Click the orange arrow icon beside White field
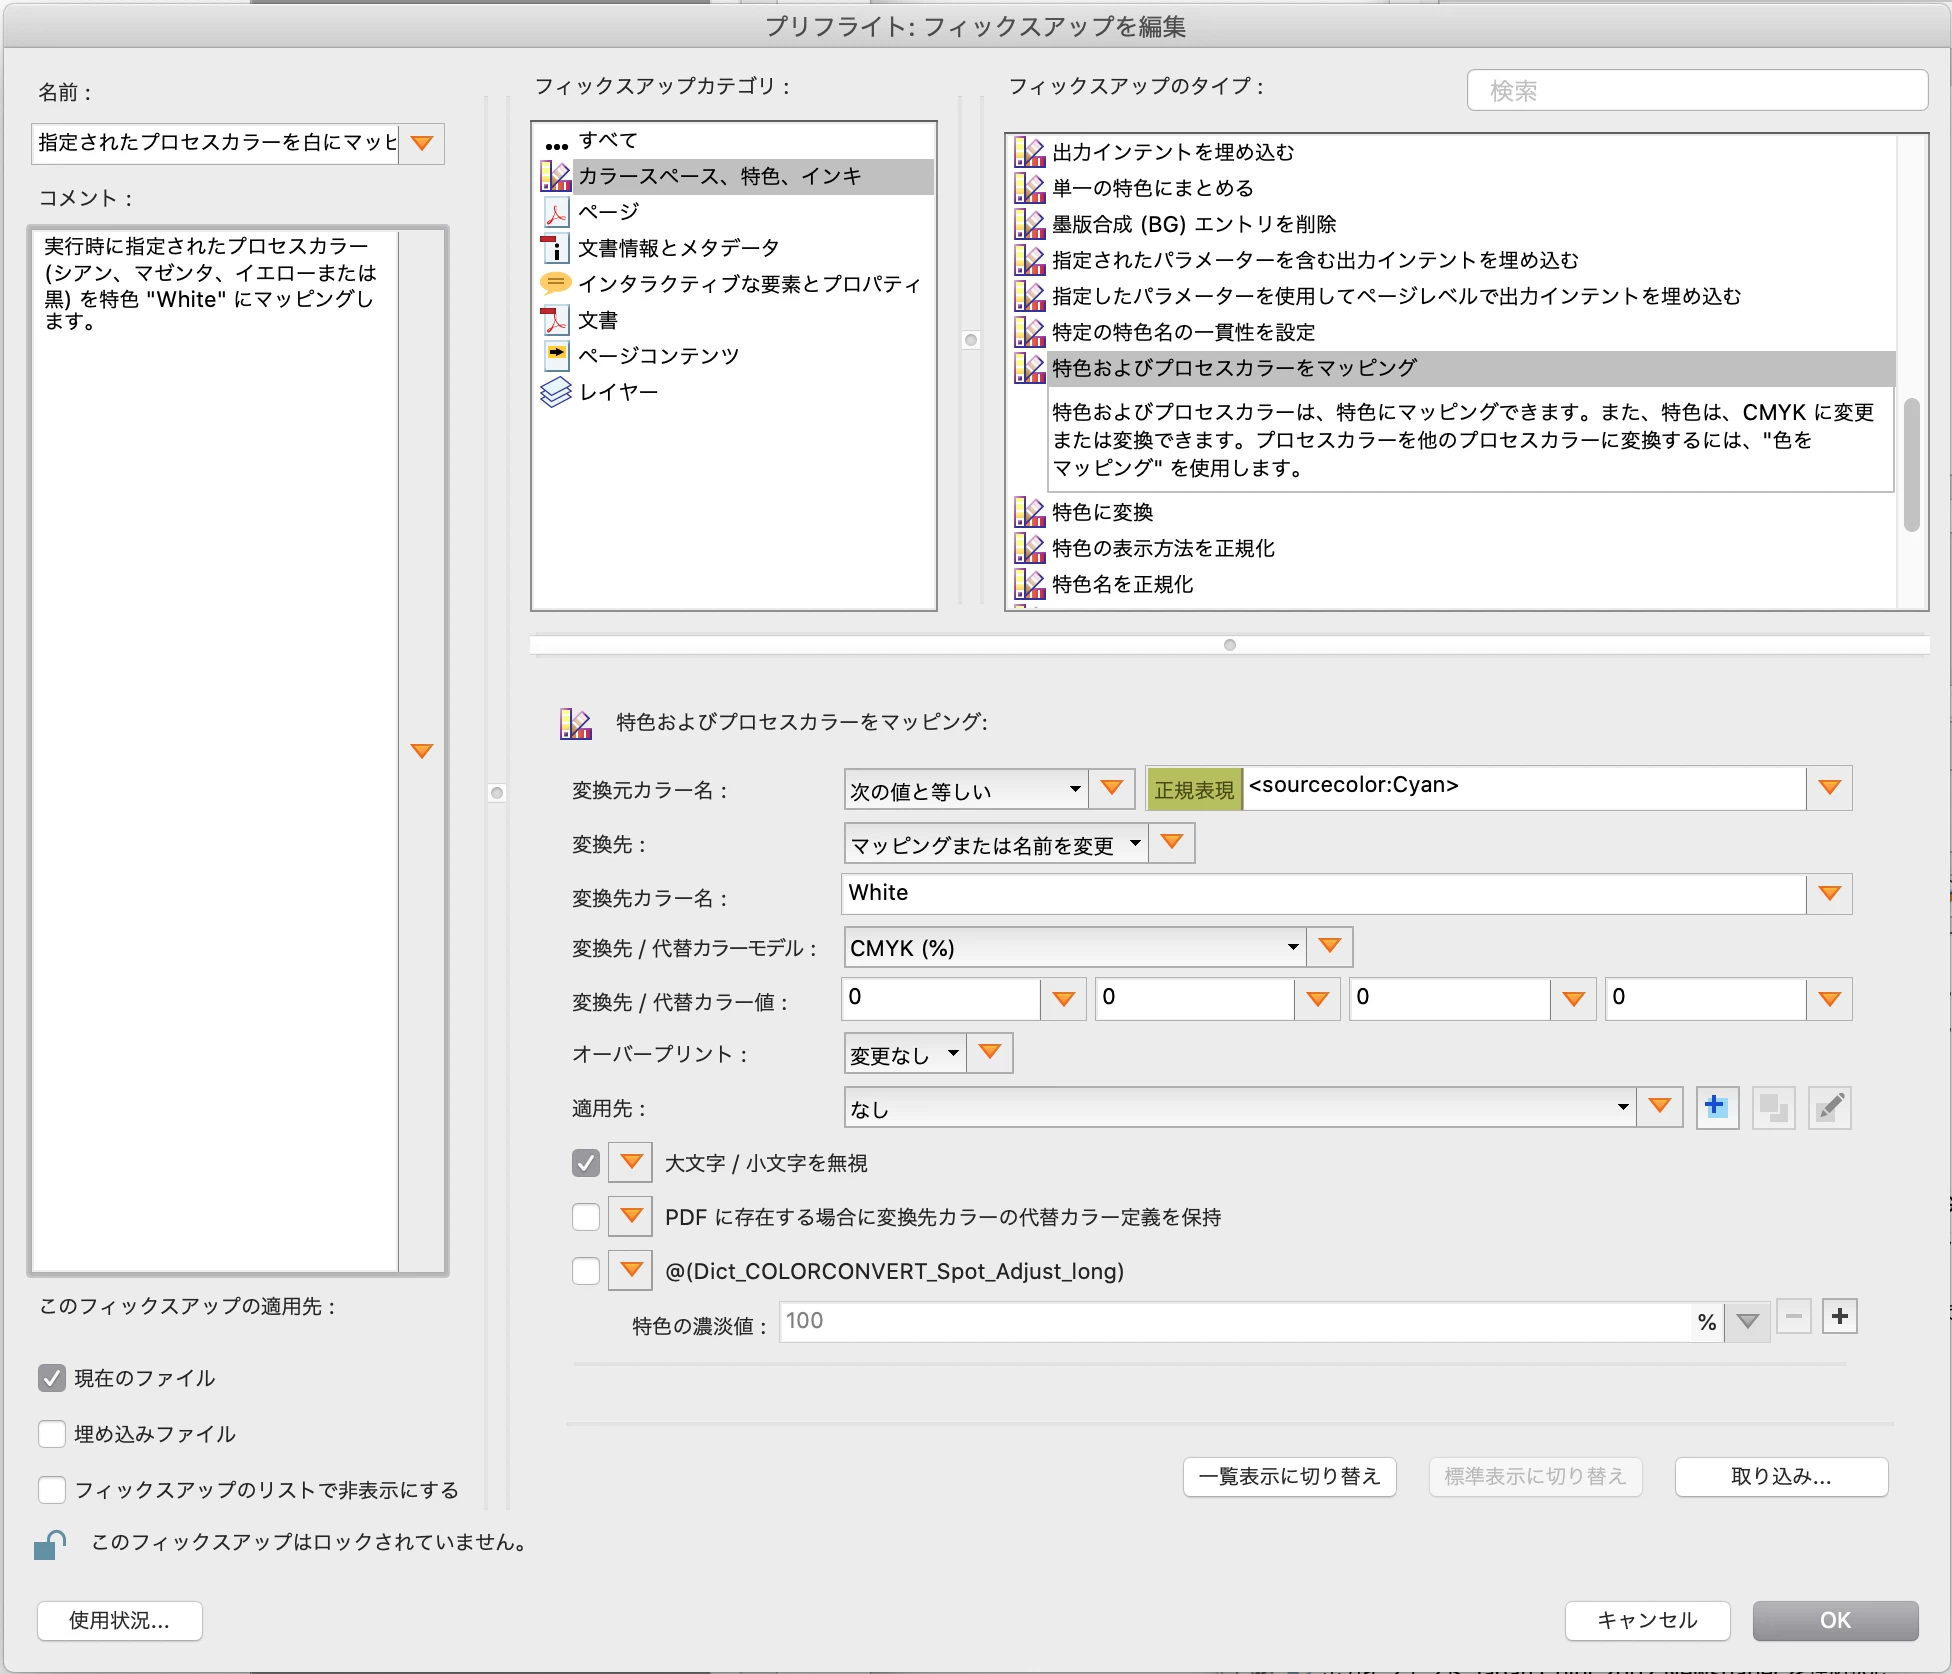Image resolution: width=1952 pixels, height=1674 pixels. coord(1829,894)
